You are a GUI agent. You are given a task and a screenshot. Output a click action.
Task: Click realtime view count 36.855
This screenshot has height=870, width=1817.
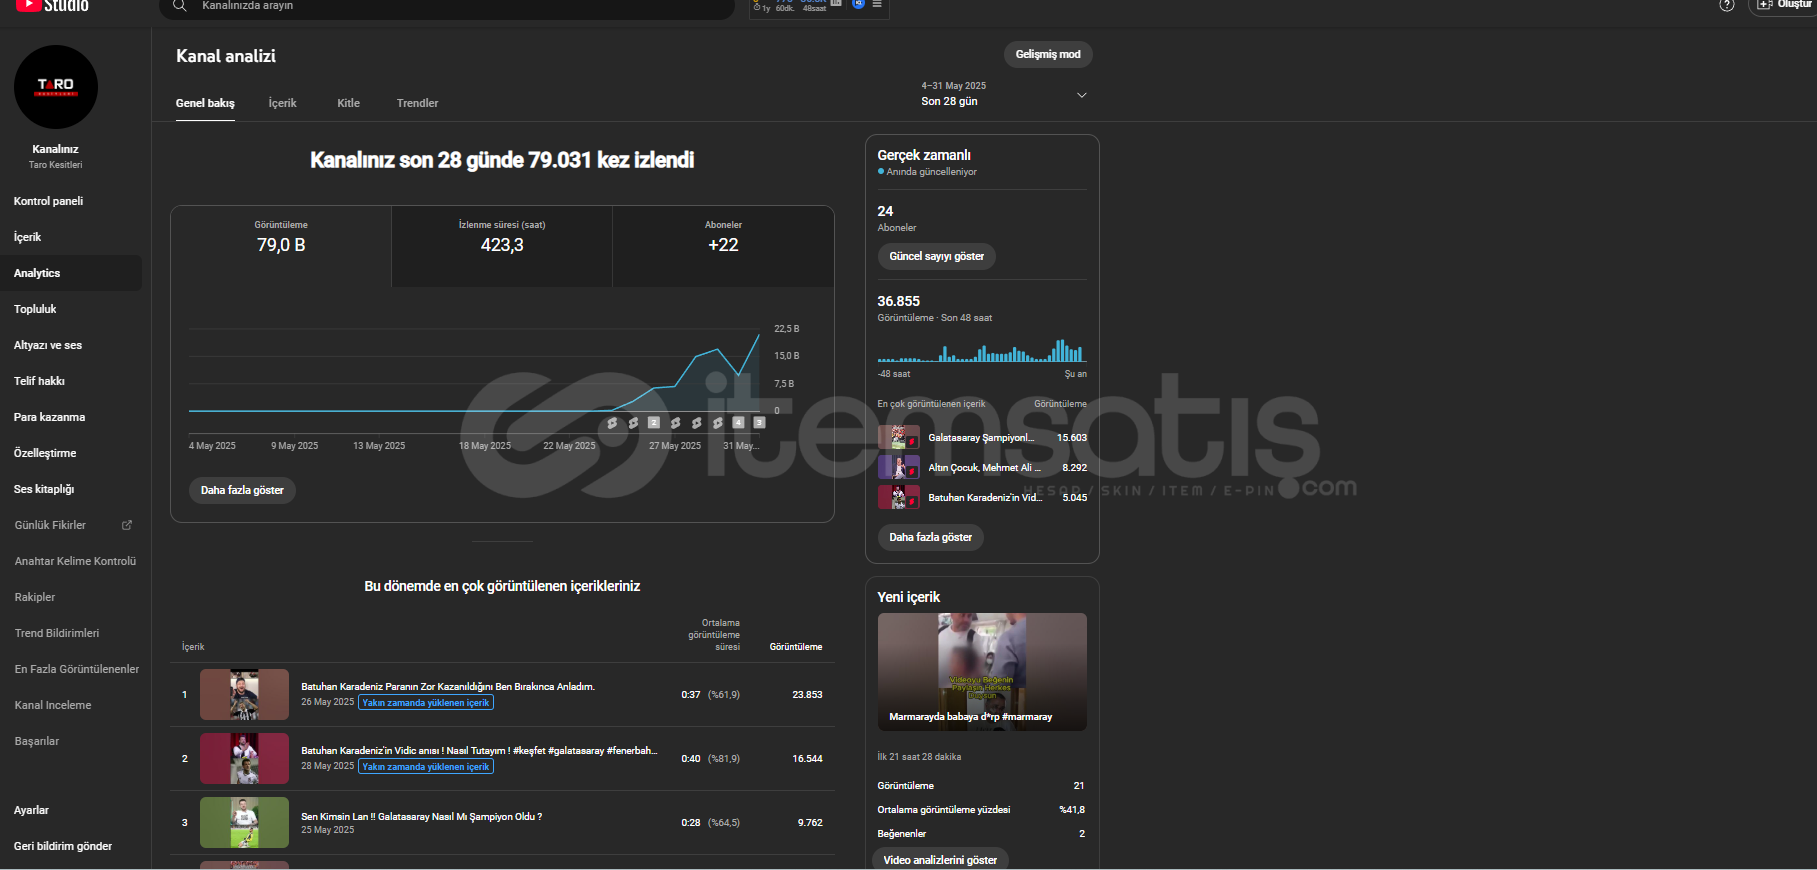tap(898, 301)
